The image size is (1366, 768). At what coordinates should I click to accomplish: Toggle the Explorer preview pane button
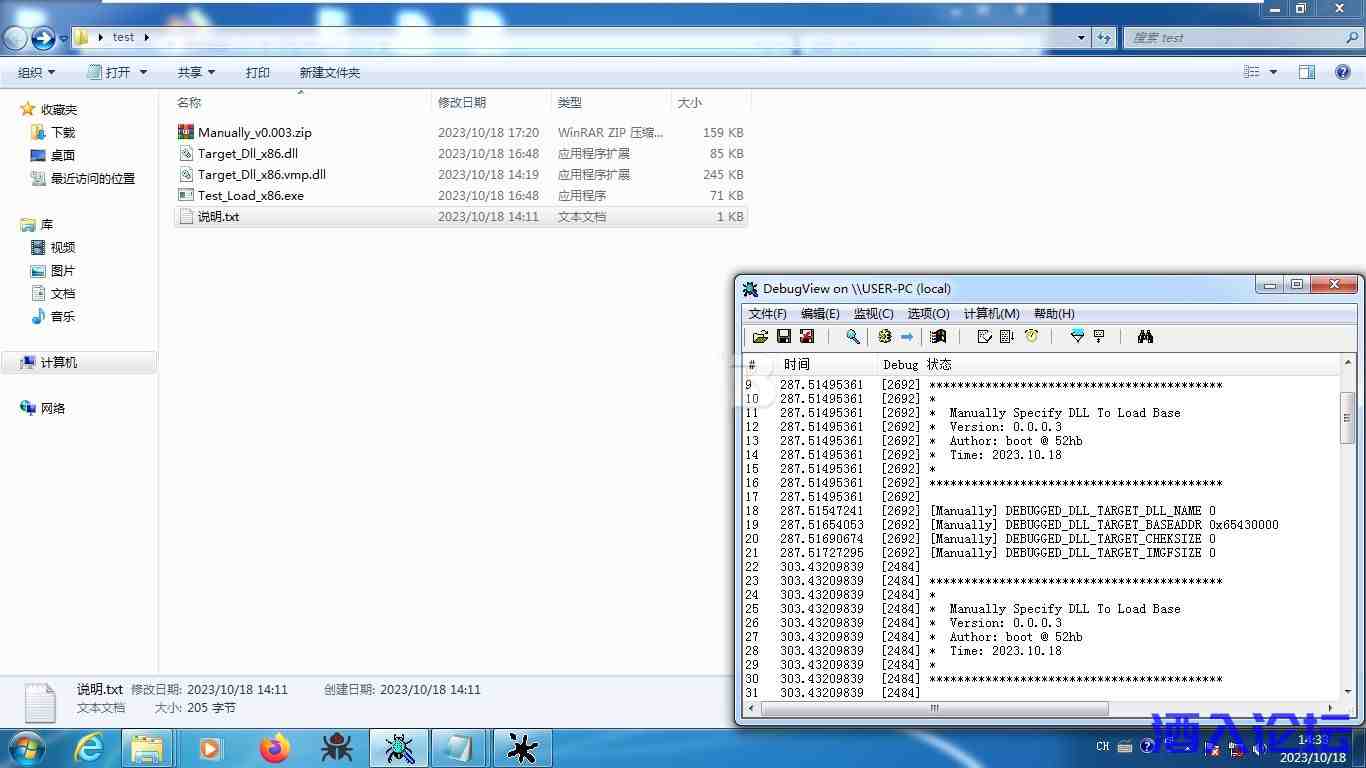pos(1307,72)
